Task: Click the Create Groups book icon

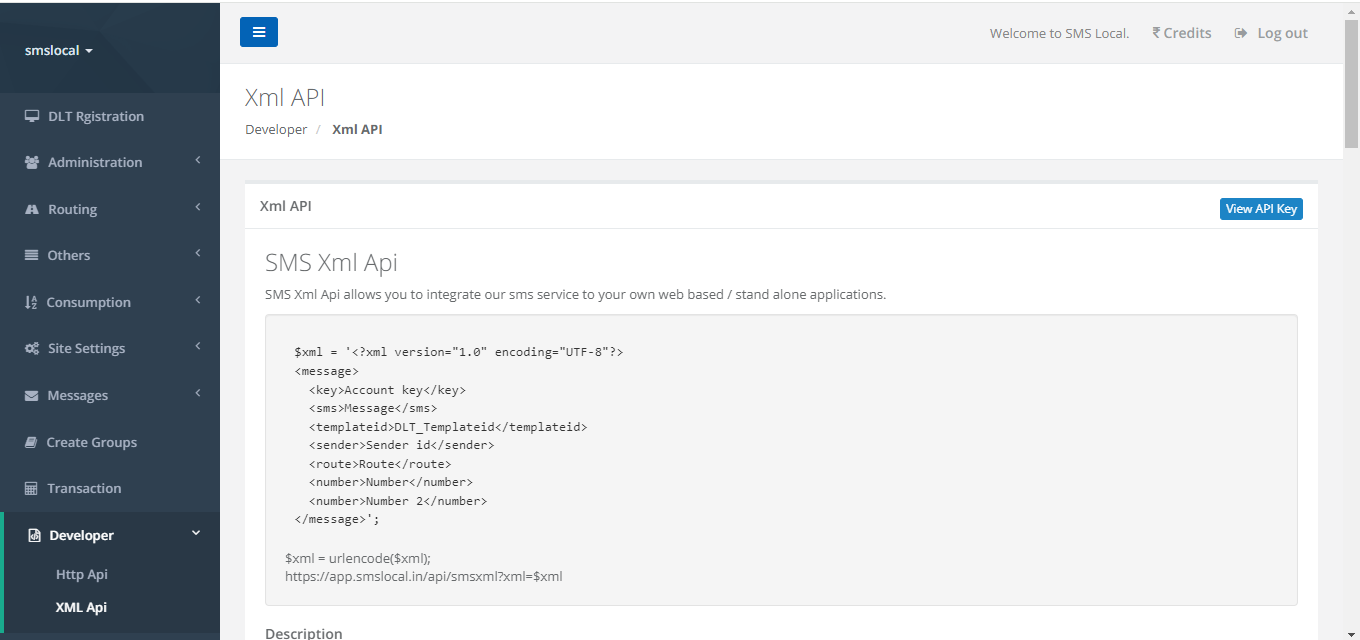Action: coord(30,441)
